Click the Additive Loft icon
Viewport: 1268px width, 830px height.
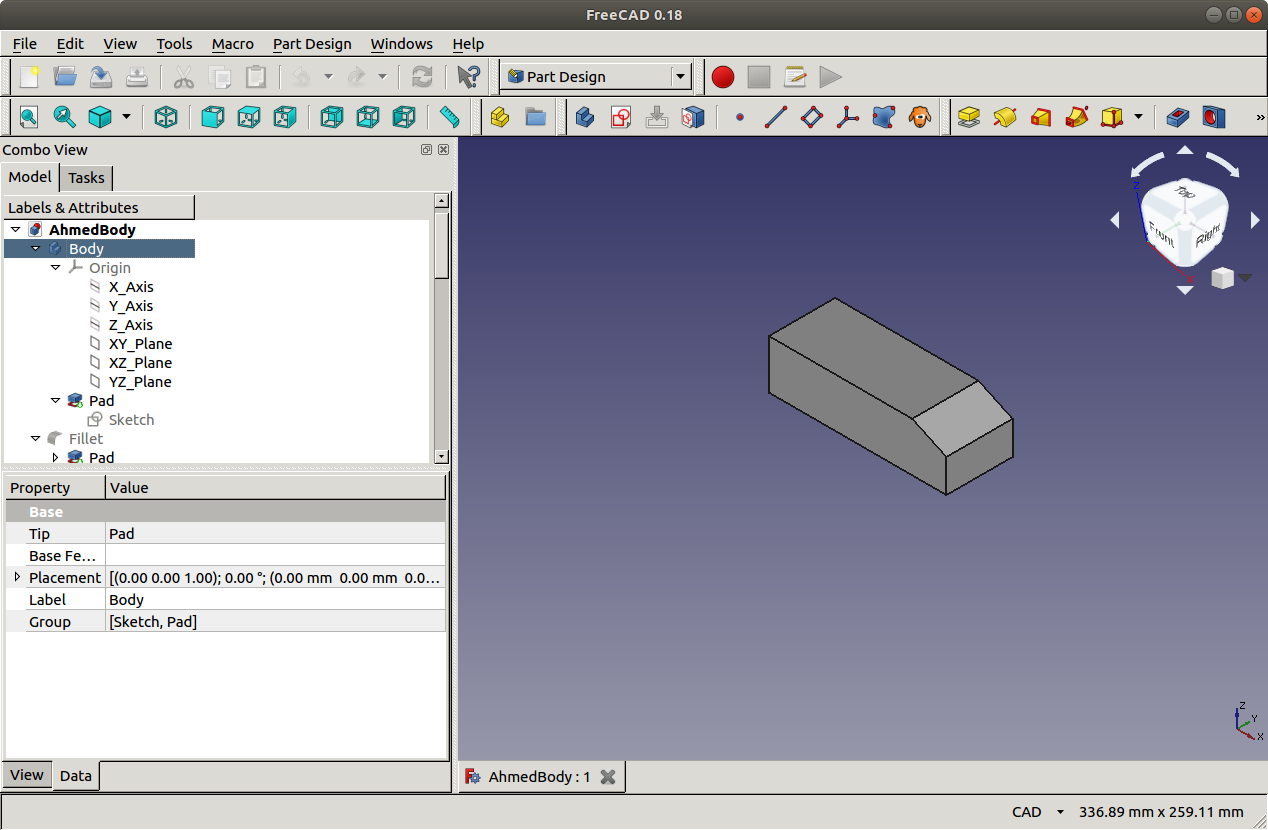pyautogui.click(x=1040, y=117)
